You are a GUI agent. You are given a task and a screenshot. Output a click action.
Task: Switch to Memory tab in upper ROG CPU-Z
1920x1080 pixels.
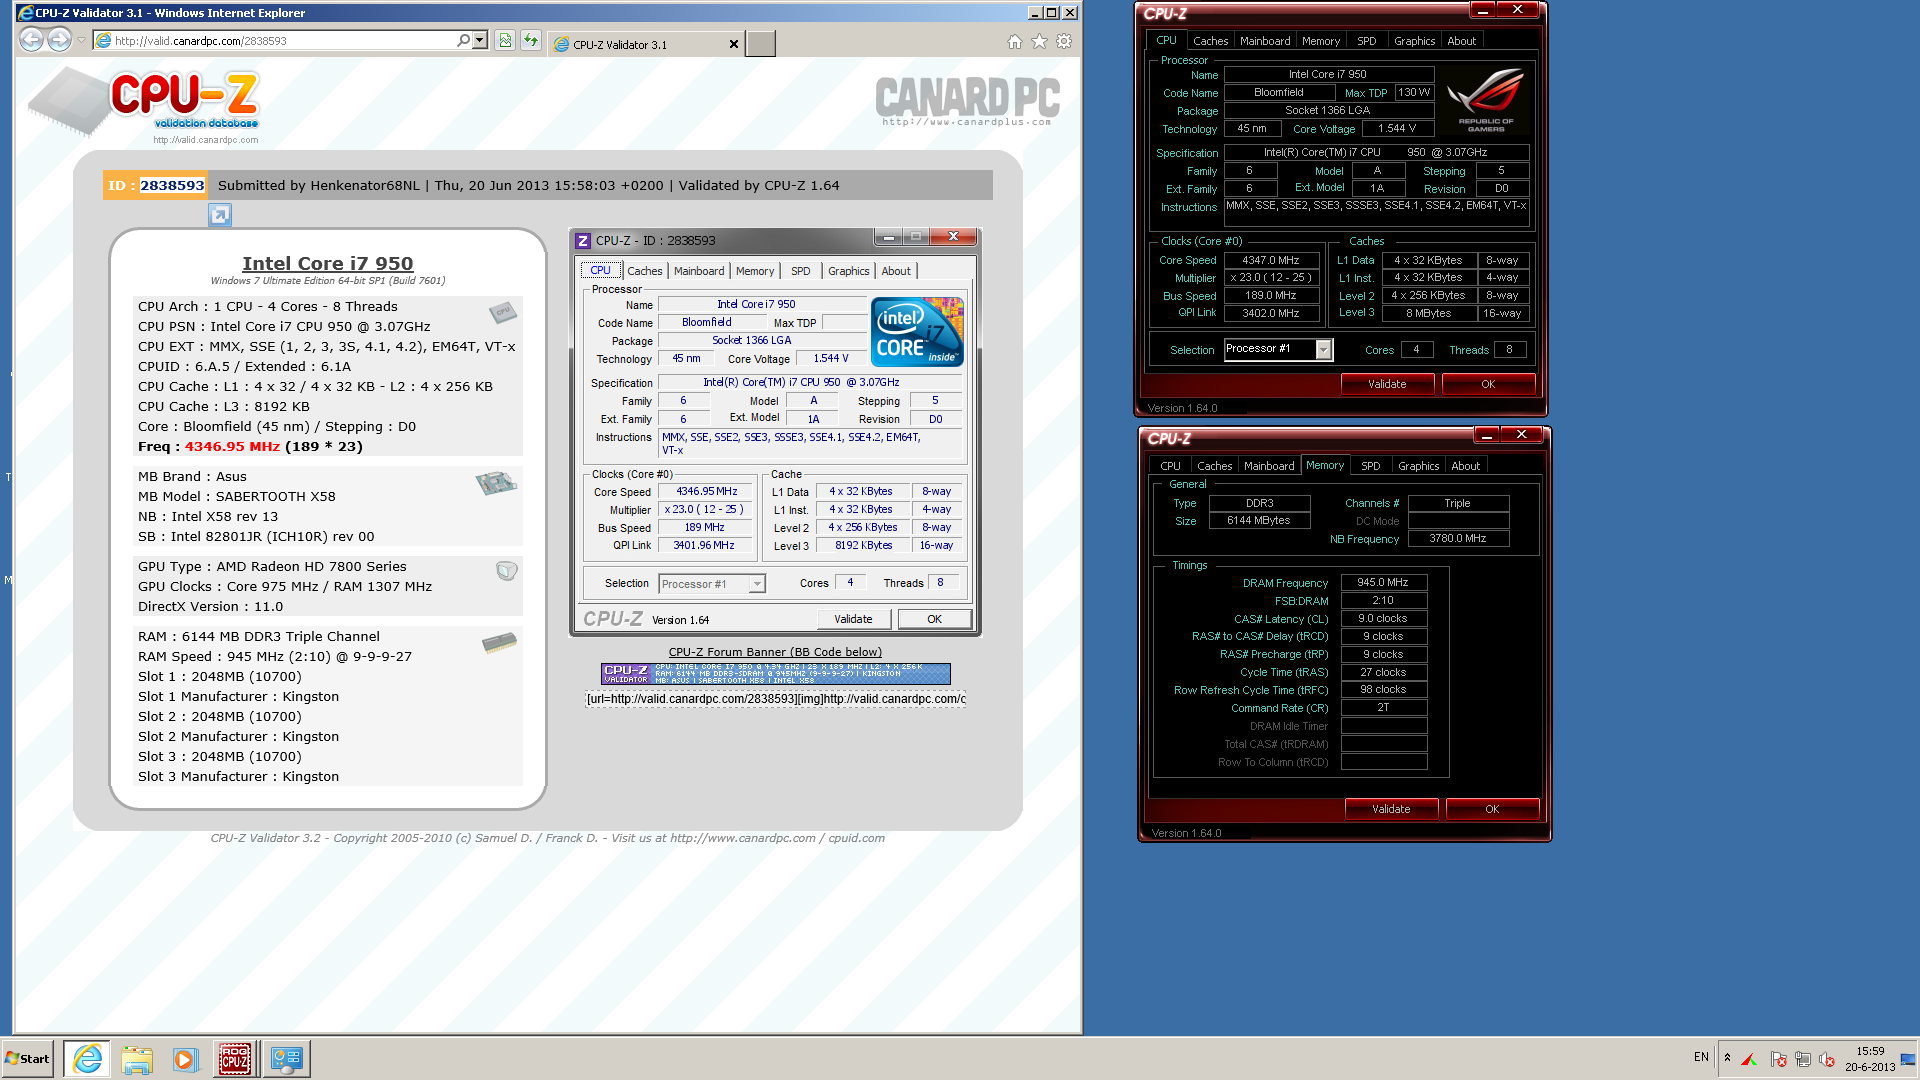pyautogui.click(x=1321, y=41)
